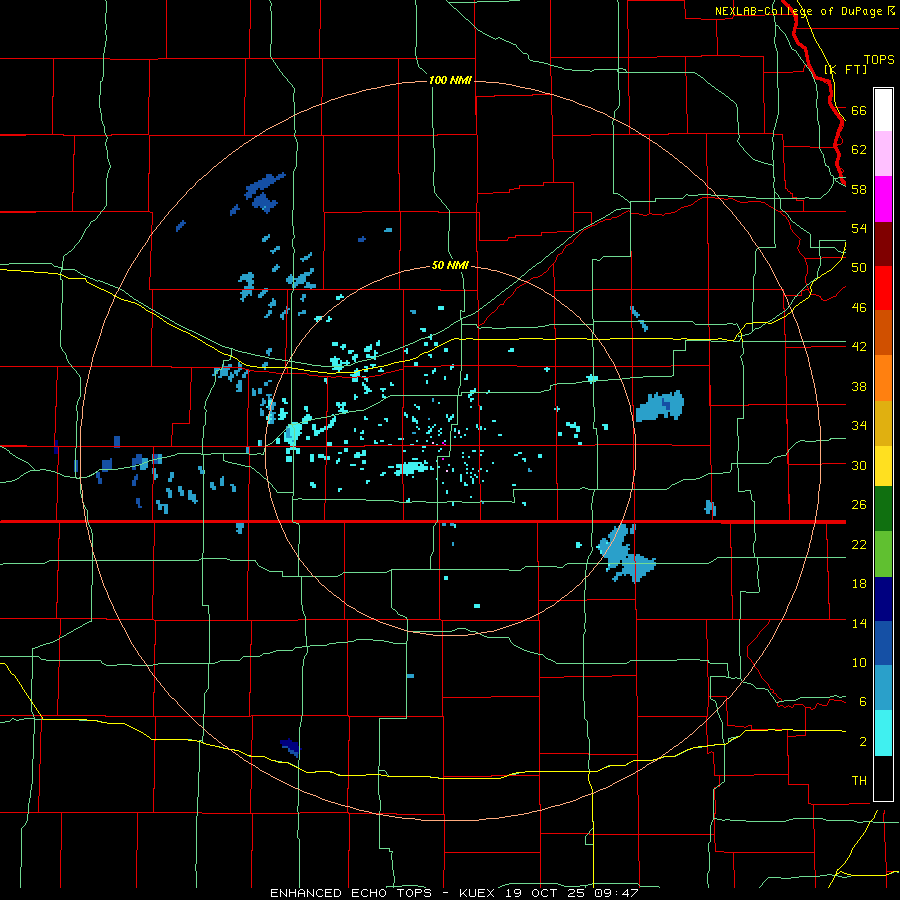This screenshot has width=900, height=900.
Task: Click the lone navy echo blob in the south
Action: click(290, 747)
